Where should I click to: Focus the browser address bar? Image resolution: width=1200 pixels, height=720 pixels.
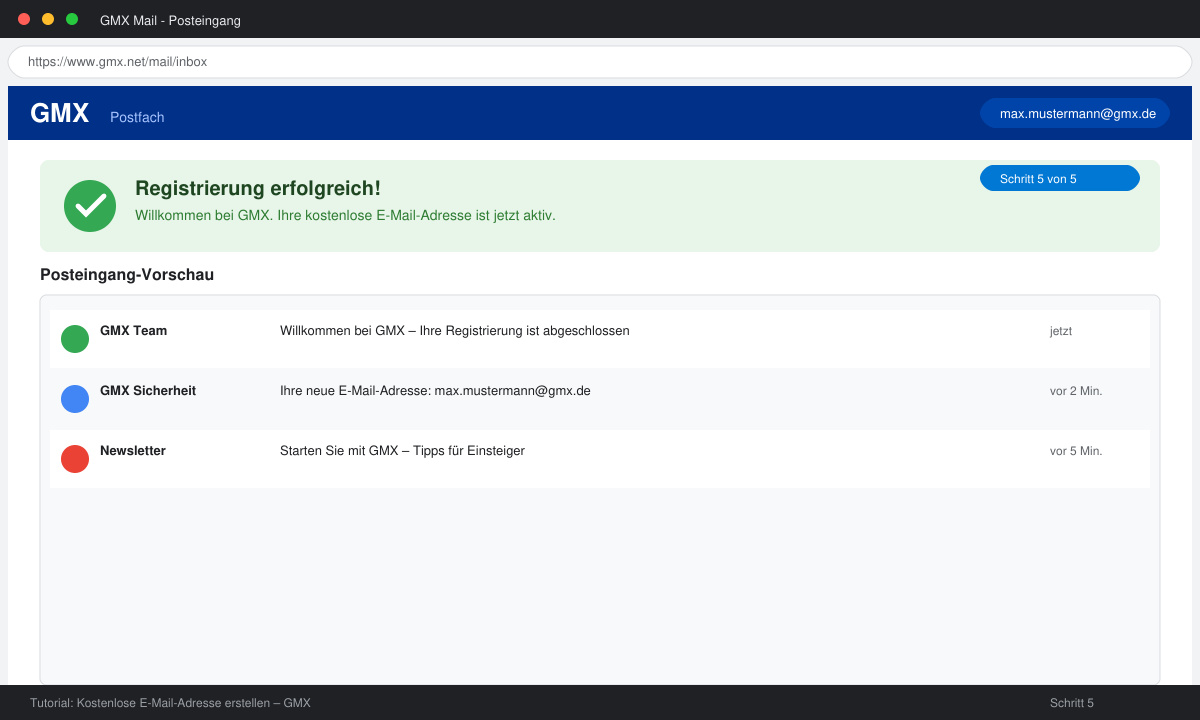click(x=600, y=61)
